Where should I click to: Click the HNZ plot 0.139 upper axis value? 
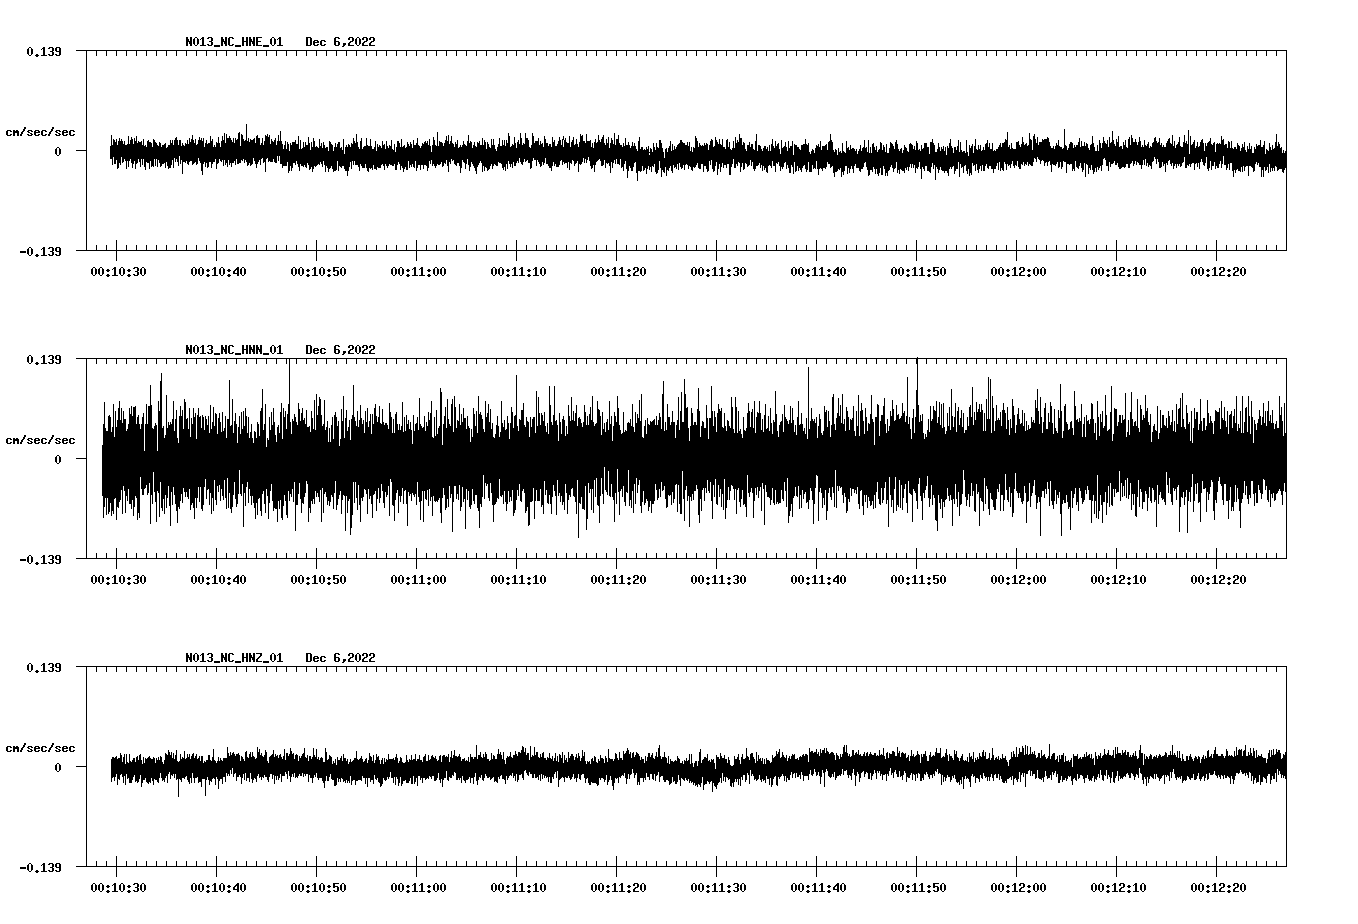(x=44, y=667)
